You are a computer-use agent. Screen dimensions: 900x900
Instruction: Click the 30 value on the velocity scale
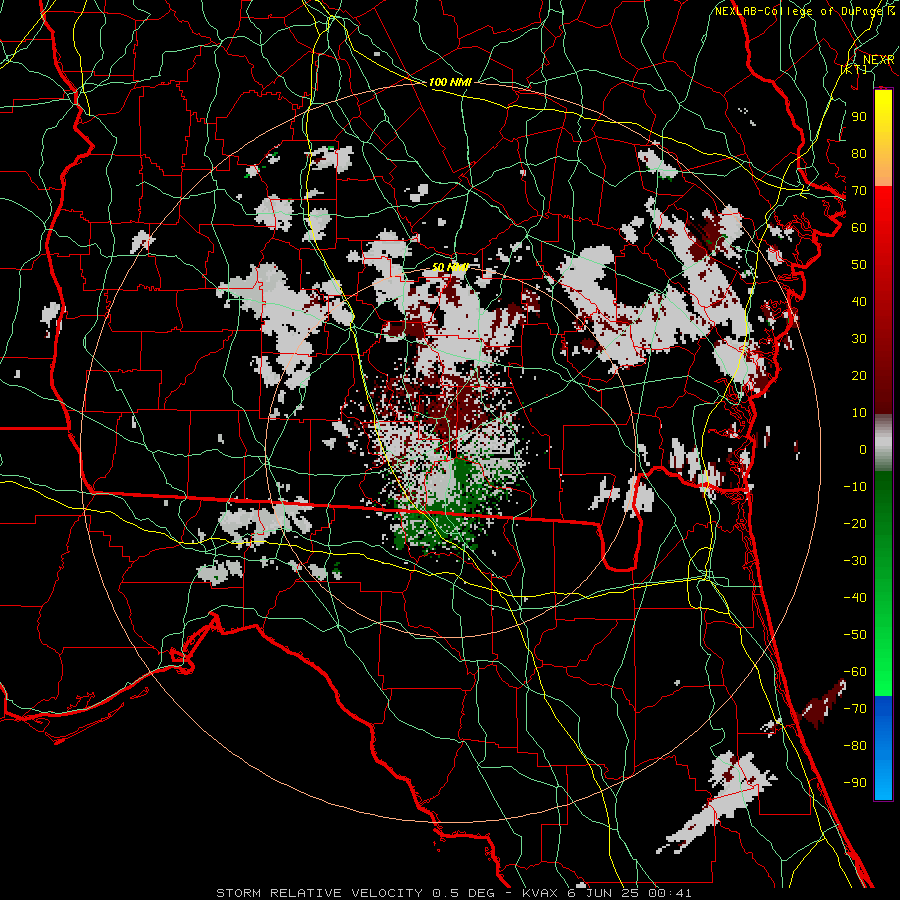(x=859, y=339)
